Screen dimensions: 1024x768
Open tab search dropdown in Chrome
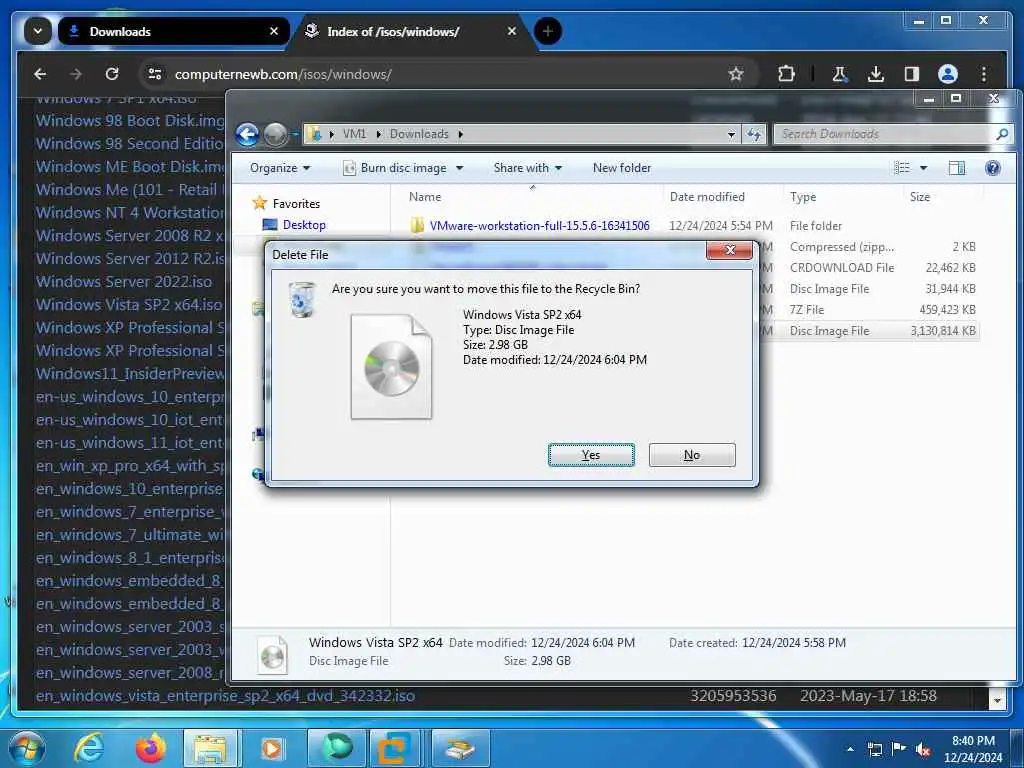point(38,31)
